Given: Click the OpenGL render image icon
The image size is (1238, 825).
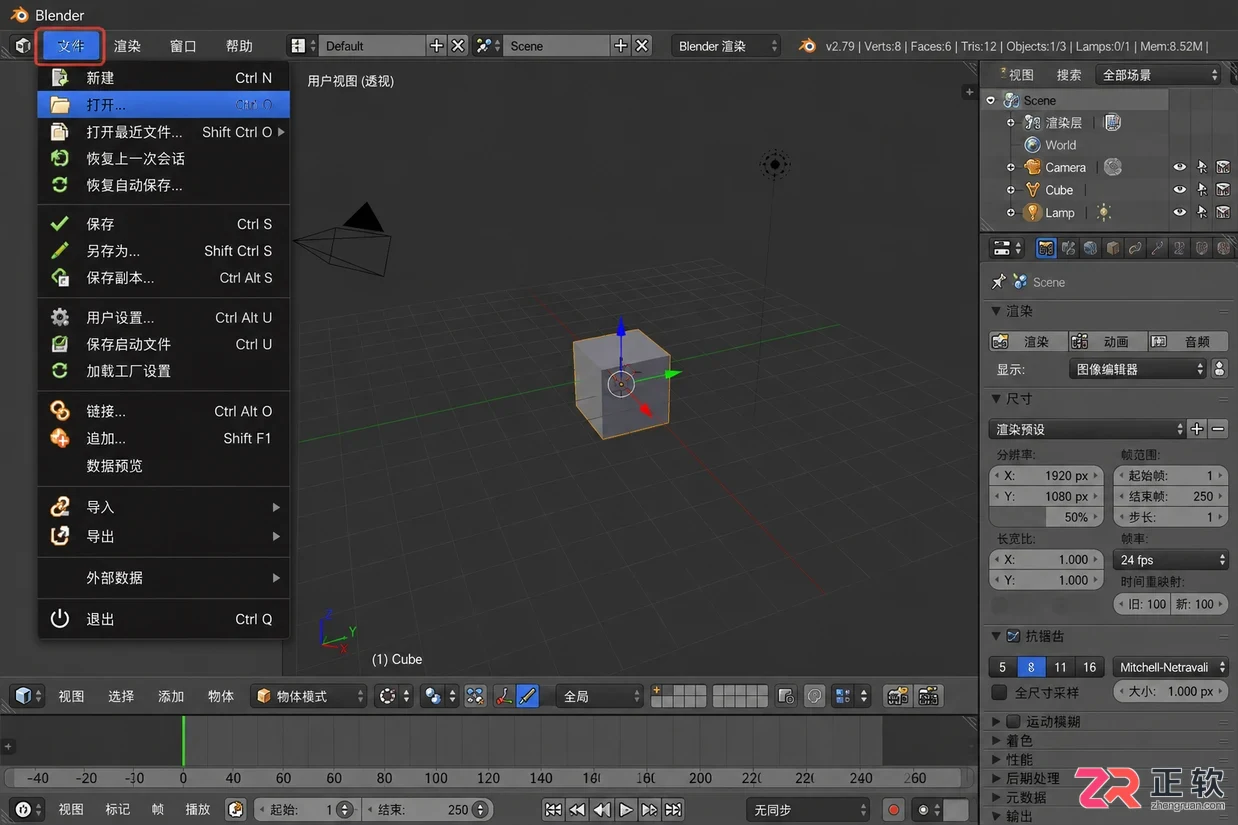Looking at the screenshot, I should (x=897, y=696).
